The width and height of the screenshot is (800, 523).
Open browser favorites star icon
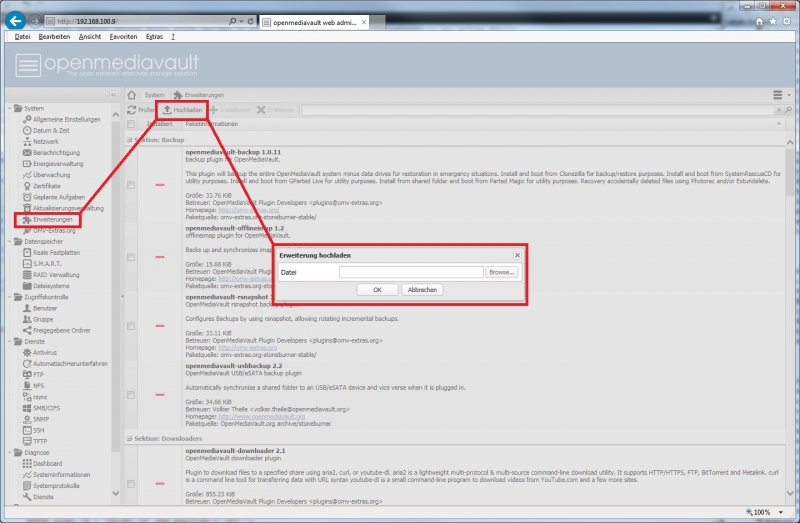pos(773,21)
